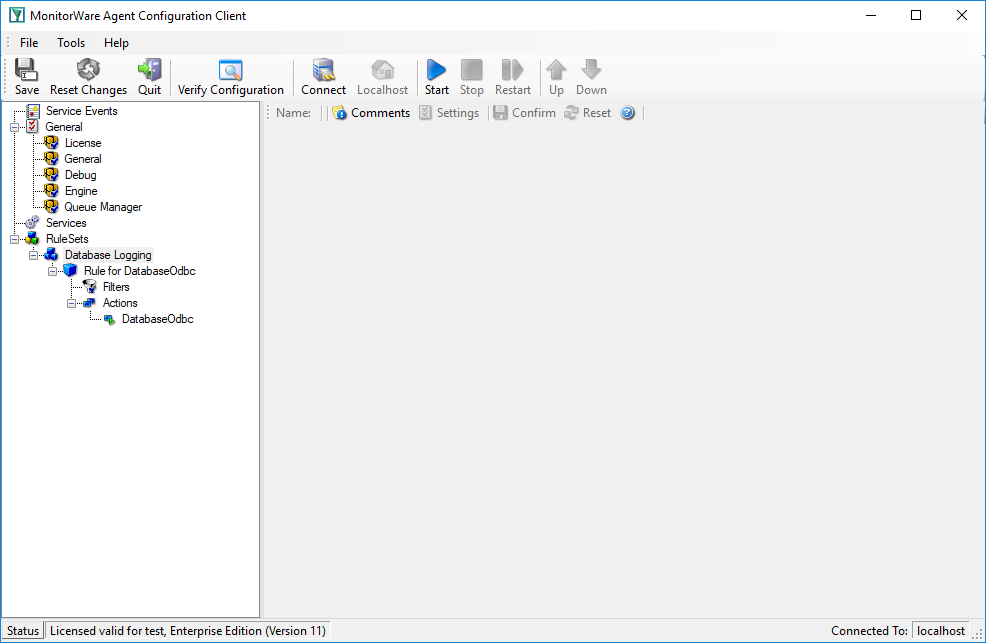Click the Confirm button
The width and height of the screenshot is (986, 643).
tap(524, 113)
